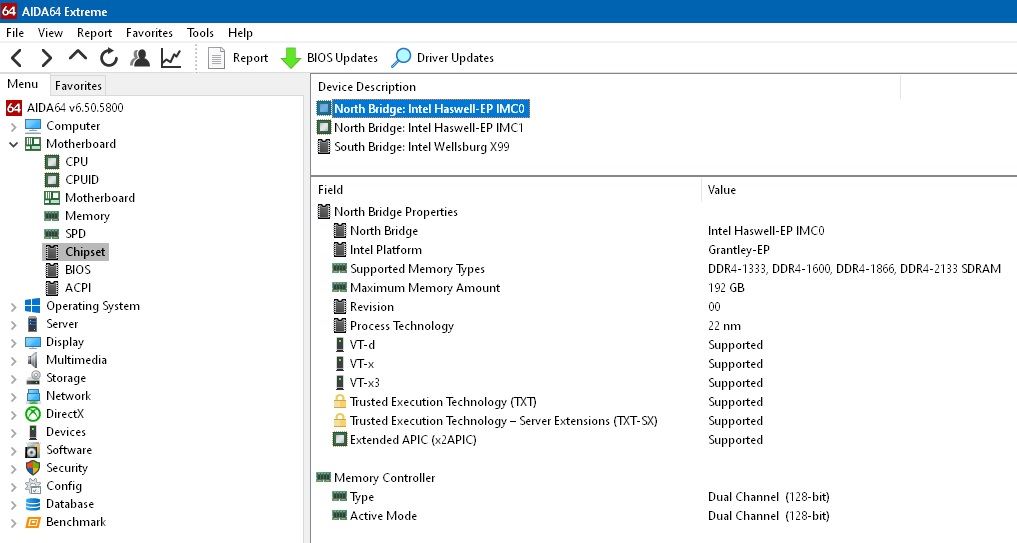The height and width of the screenshot is (543, 1017).
Task: Click the Driver Updates magnifier icon
Action: (x=402, y=58)
